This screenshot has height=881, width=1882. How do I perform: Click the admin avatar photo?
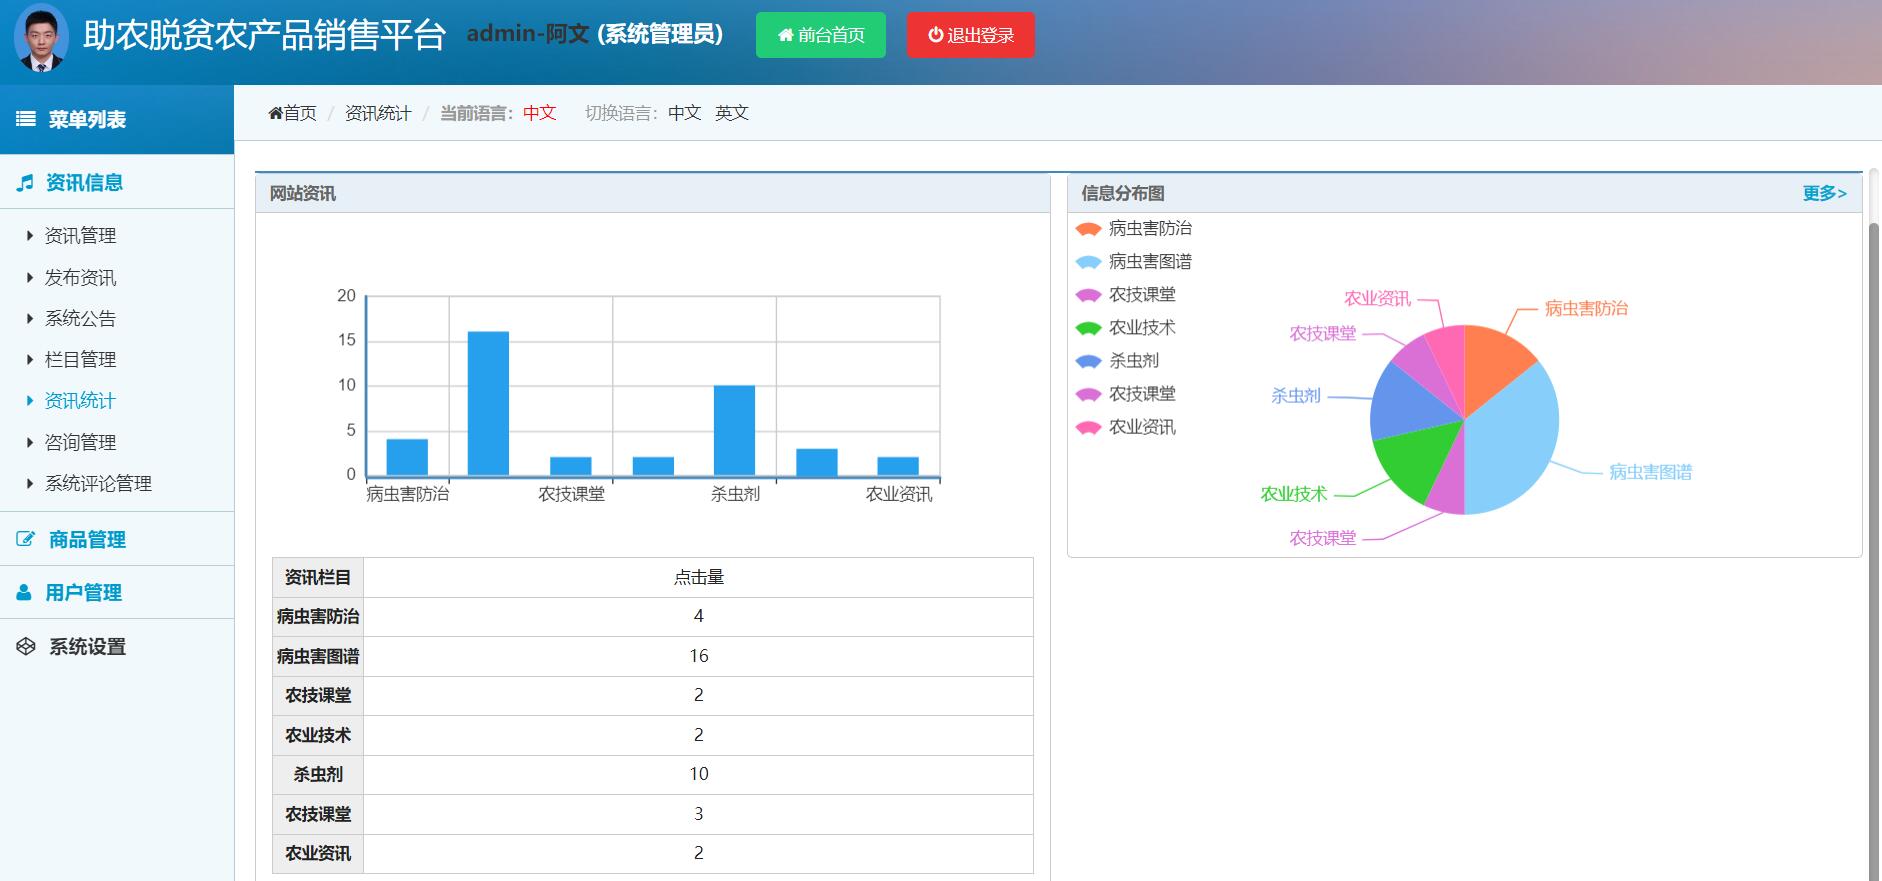click(x=41, y=38)
